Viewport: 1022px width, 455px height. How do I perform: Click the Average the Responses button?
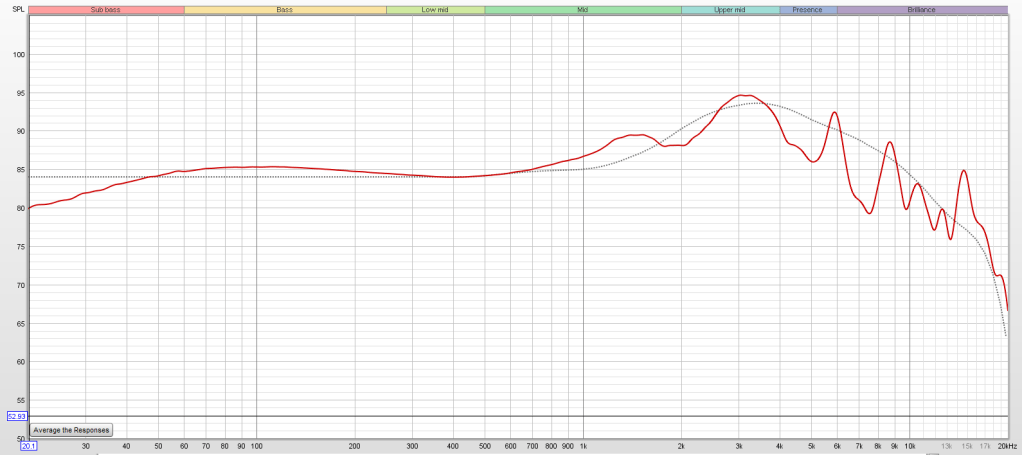point(72,430)
